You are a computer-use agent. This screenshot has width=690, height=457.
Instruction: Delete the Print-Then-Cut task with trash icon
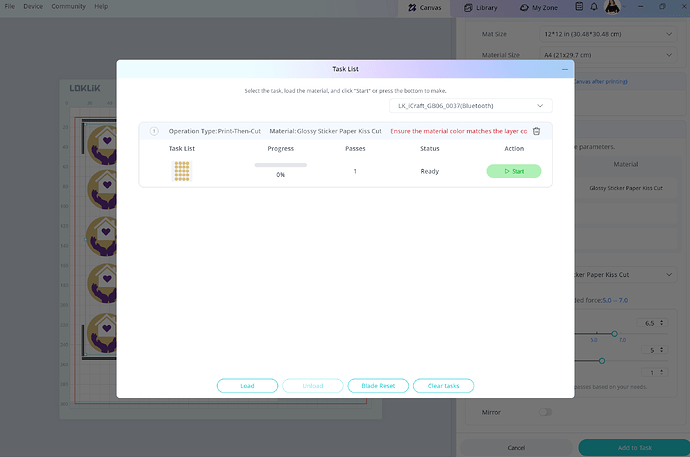[x=536, y=131]
